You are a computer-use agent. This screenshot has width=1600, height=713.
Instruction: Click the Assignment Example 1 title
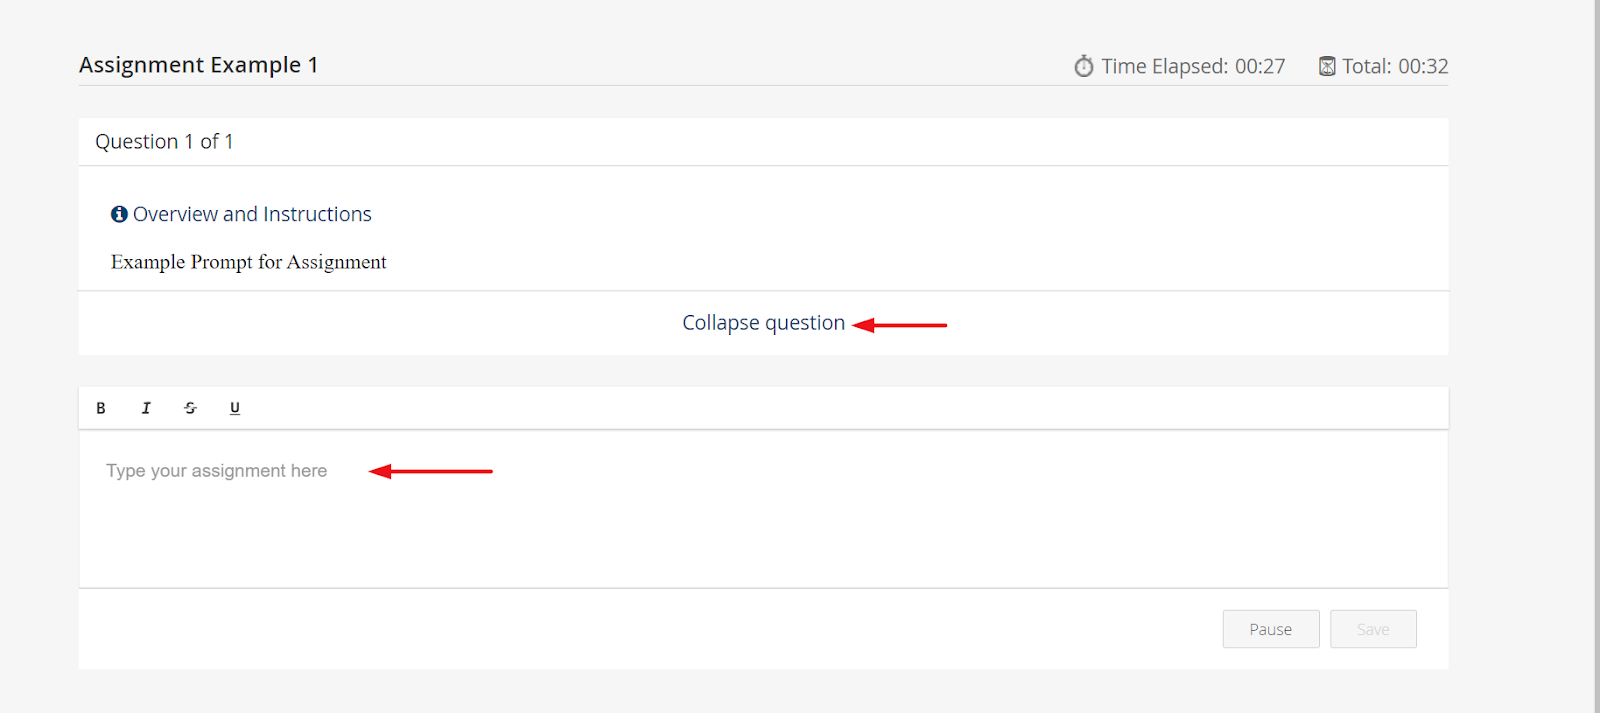pyautogui.click(x=199, y=65)
